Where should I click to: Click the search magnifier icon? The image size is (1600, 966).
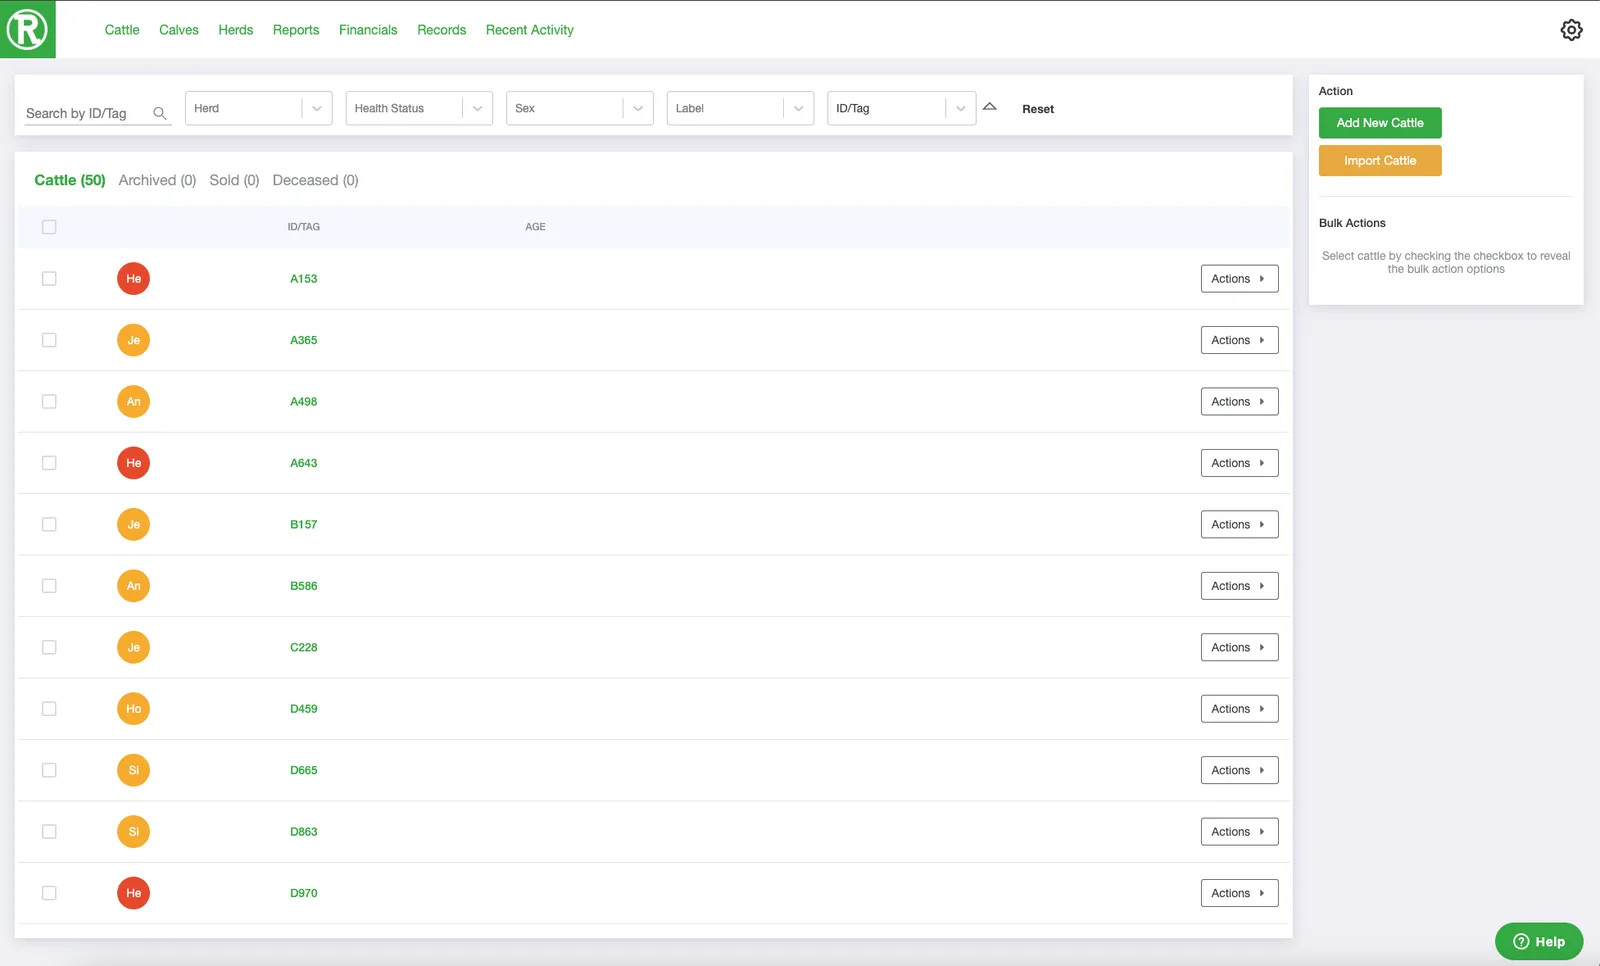[x=159, y=113]
